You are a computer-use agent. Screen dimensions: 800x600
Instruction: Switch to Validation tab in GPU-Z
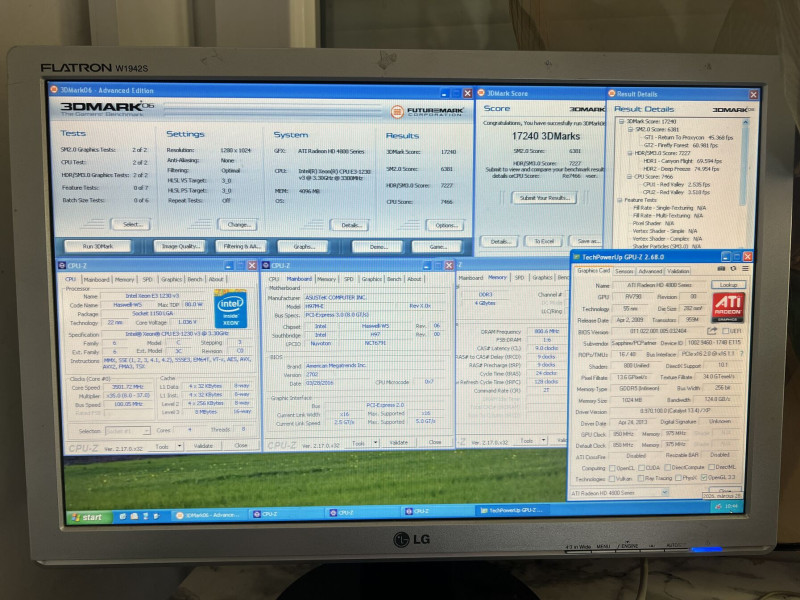(x=679, y=271)
